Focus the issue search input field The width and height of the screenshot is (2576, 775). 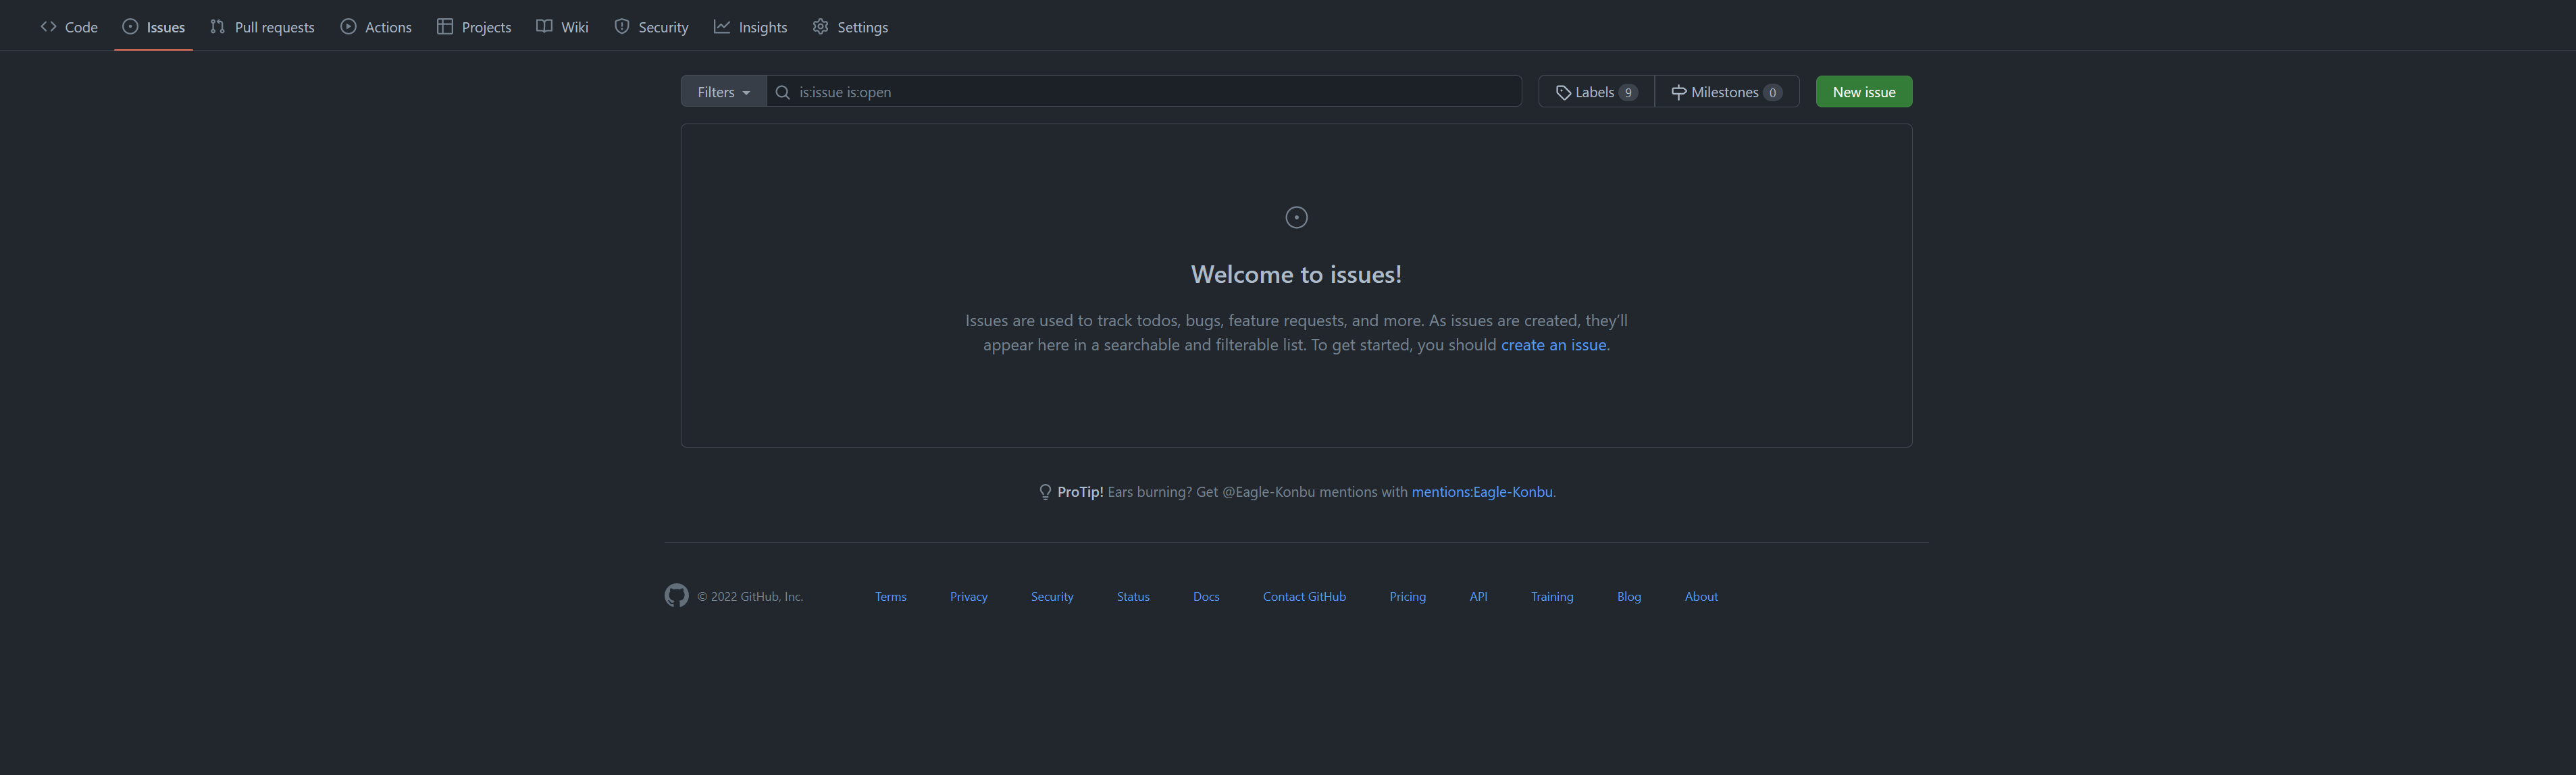coord(1150,92)
